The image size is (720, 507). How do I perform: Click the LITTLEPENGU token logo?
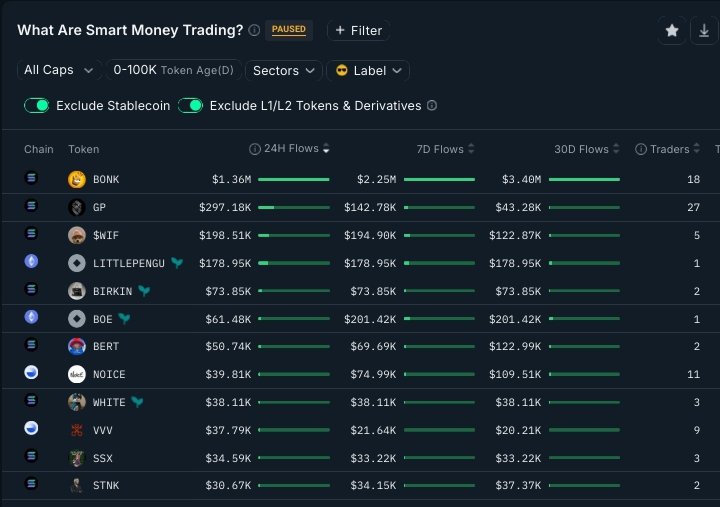pyautogui.click(x=77, y=263)
